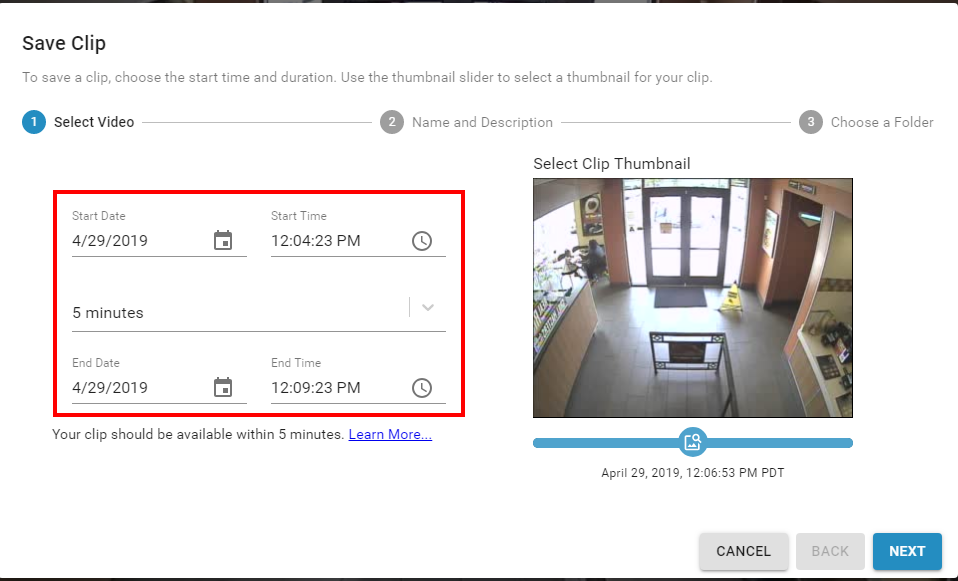Open the Start Date calendar picker icon
Viewport: 958px width, 581px height.
[x=223, y=241]
